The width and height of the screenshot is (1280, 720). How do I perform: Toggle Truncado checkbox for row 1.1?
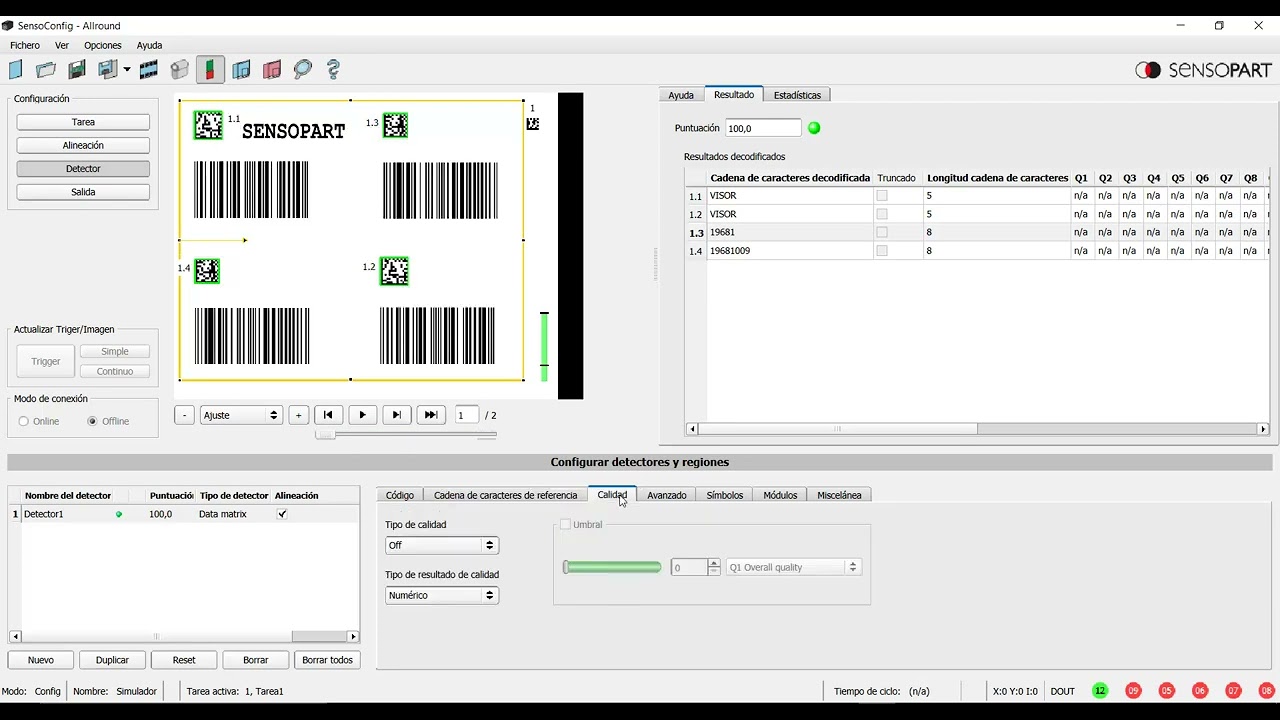[882, 196]
